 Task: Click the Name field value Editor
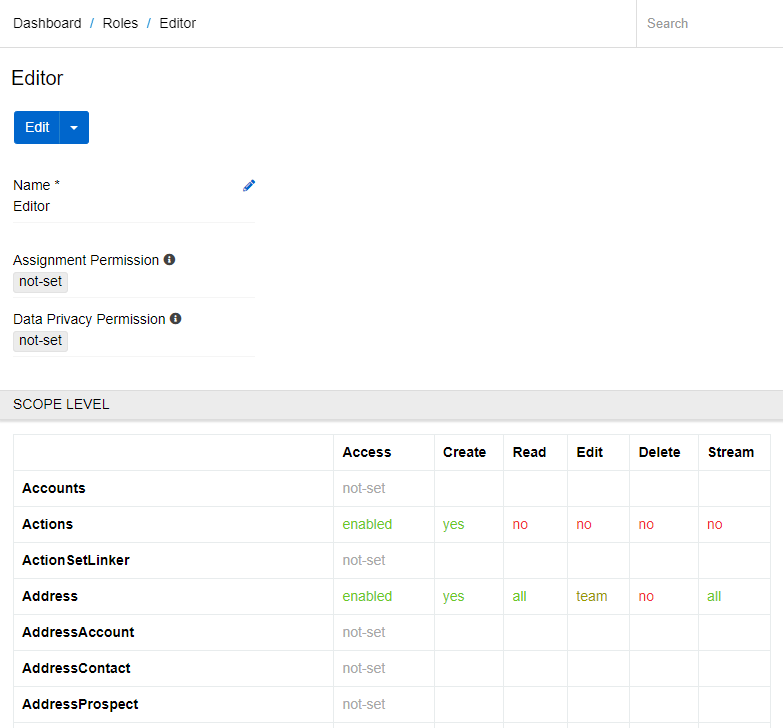point(31,206)
